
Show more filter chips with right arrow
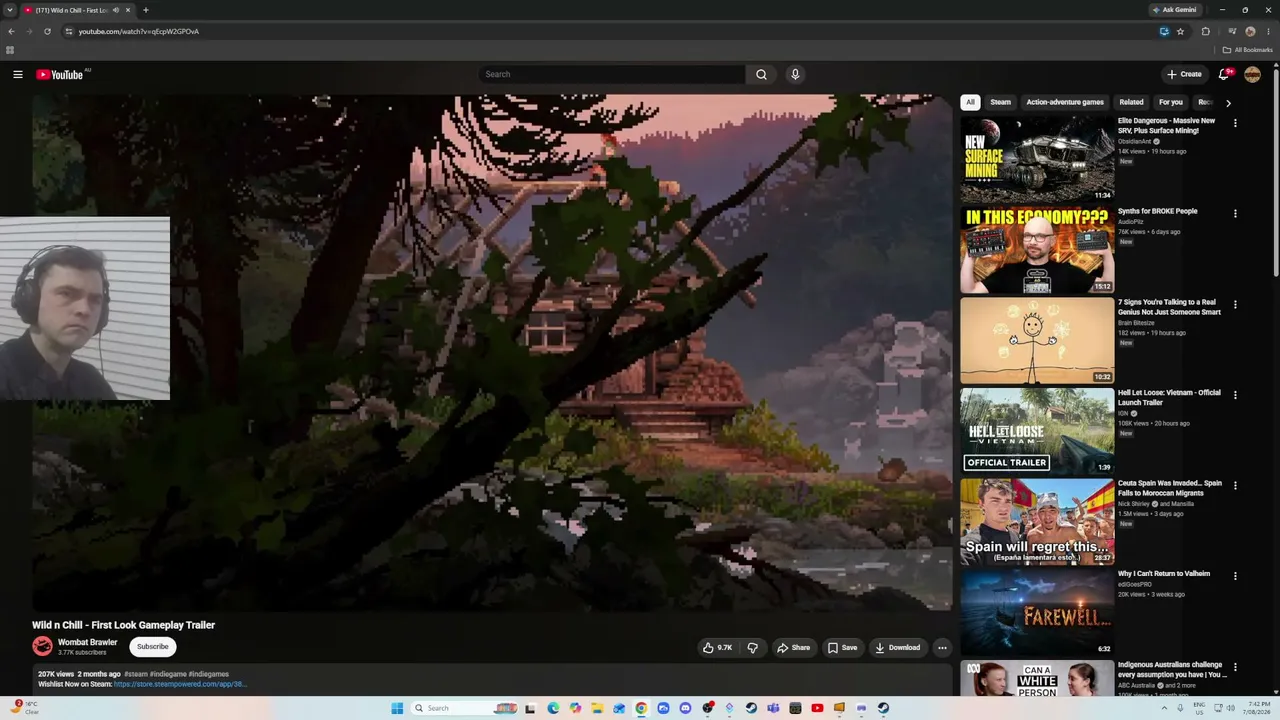(x=1228, y=102)
